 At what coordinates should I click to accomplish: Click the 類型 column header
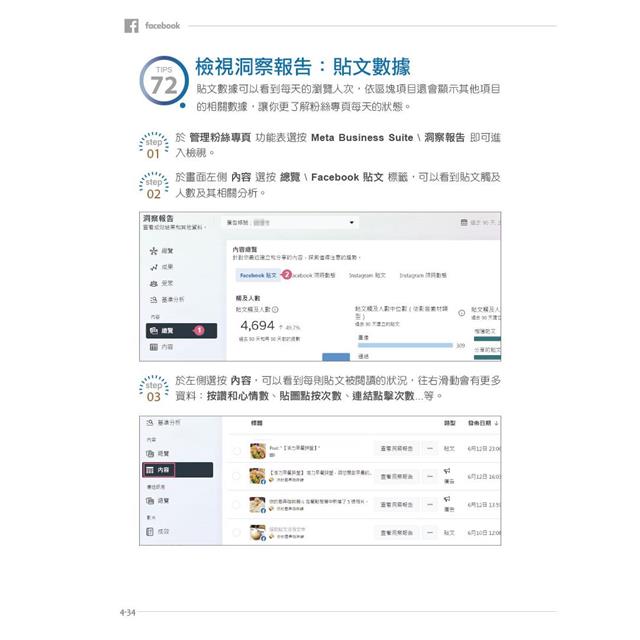pyautogui.click(x=449, y=423)
